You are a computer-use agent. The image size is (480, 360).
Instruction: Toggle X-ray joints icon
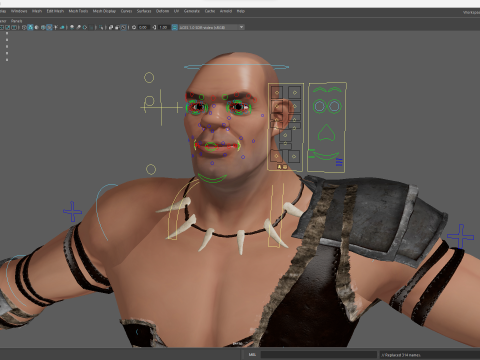coord(124,27)
